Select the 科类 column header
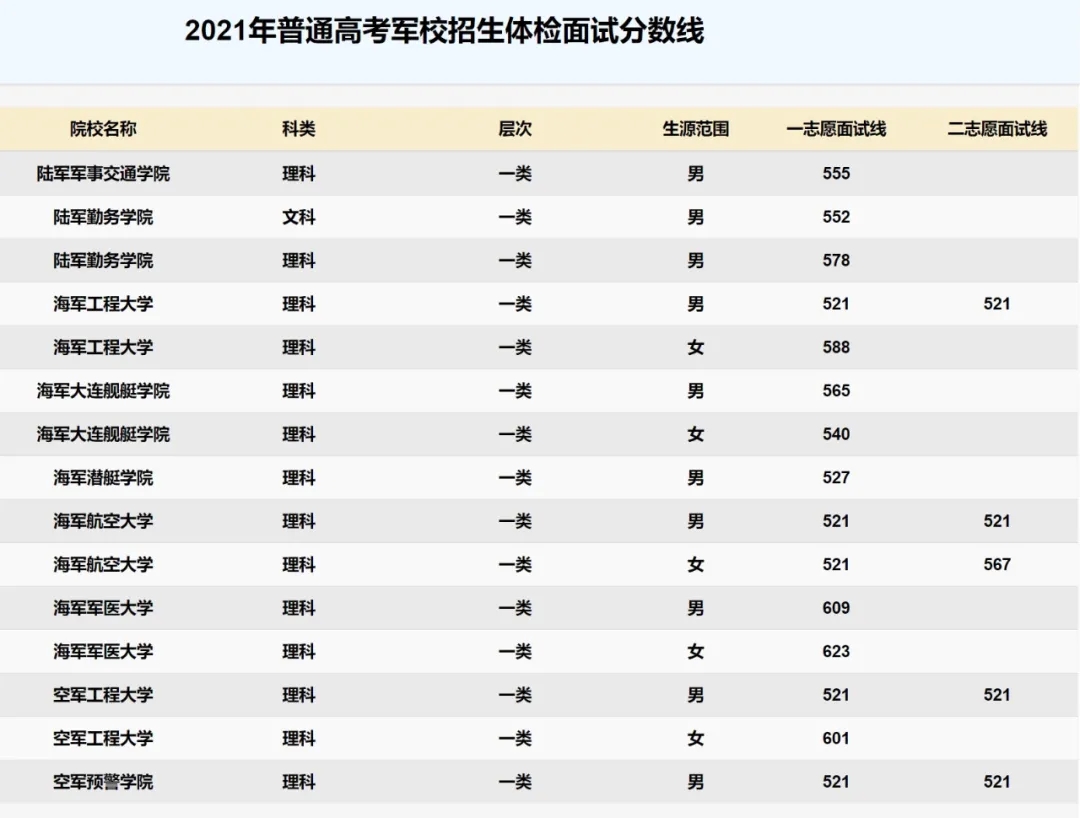 point(299,129)
